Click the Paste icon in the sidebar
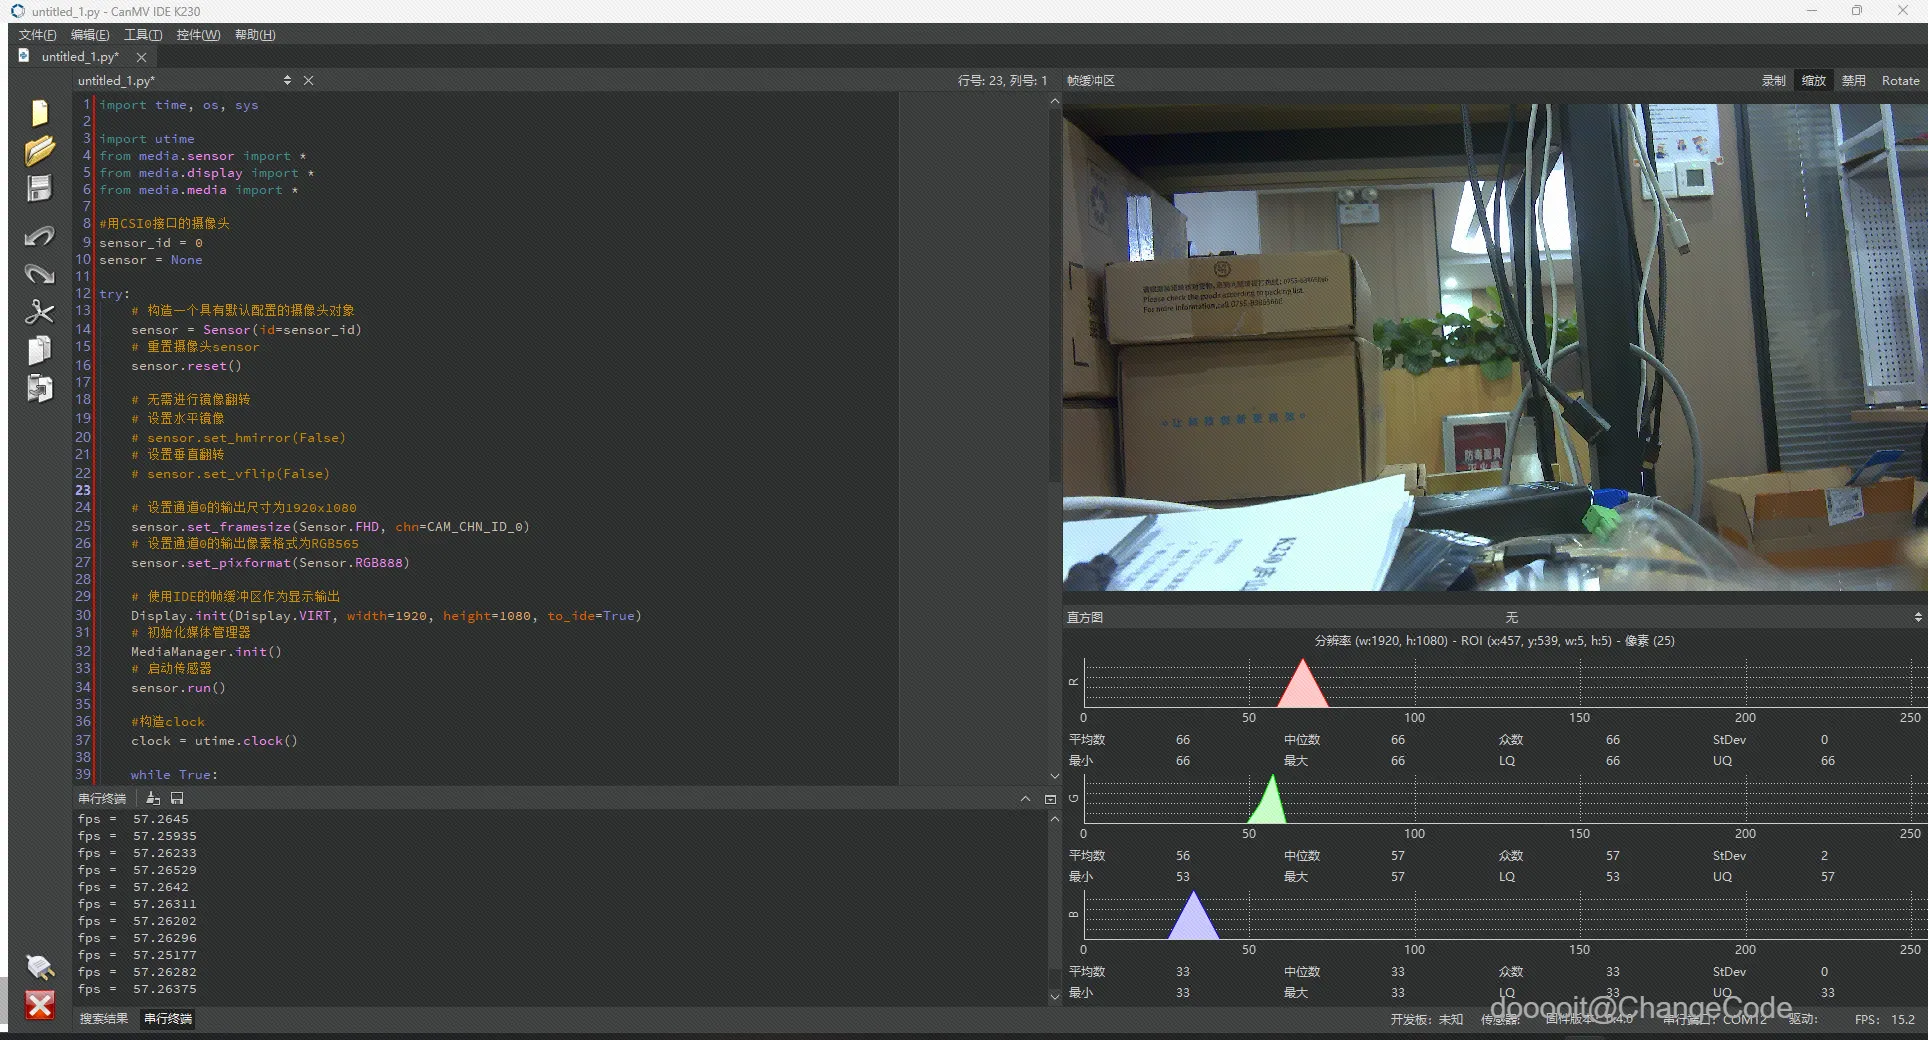 (x=39, y=388)
